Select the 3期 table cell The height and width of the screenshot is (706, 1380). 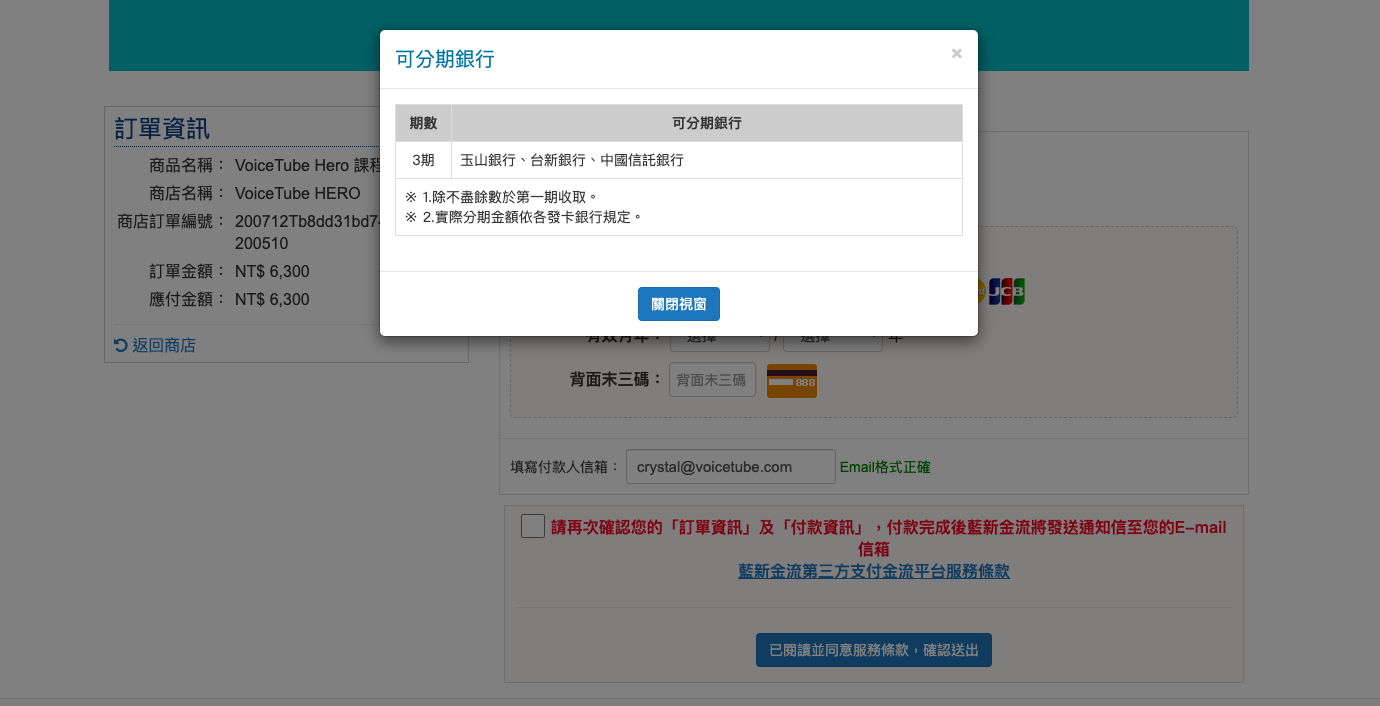(x=423, y=160)
